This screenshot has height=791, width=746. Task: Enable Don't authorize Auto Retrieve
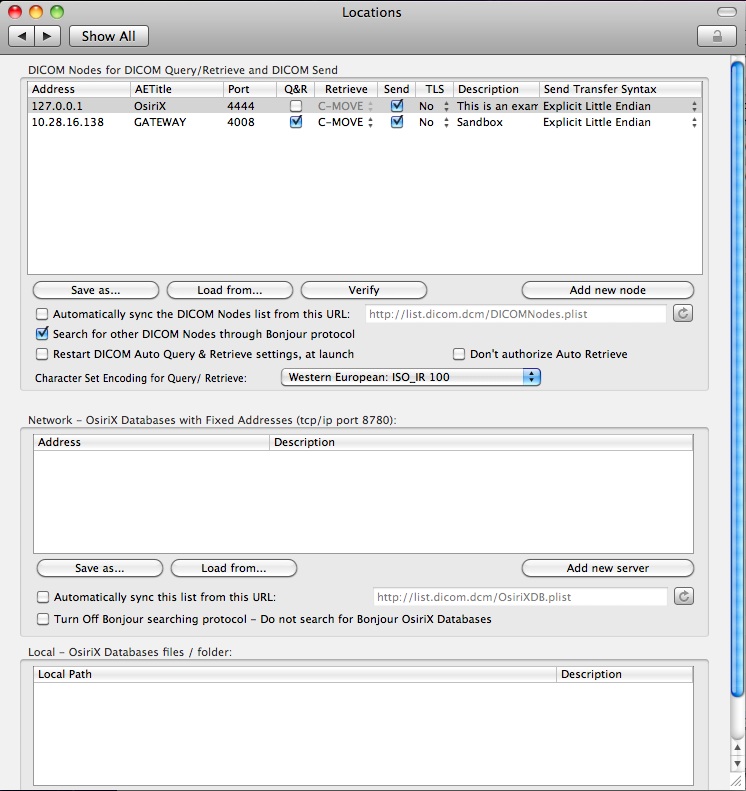tap(459, 354)
